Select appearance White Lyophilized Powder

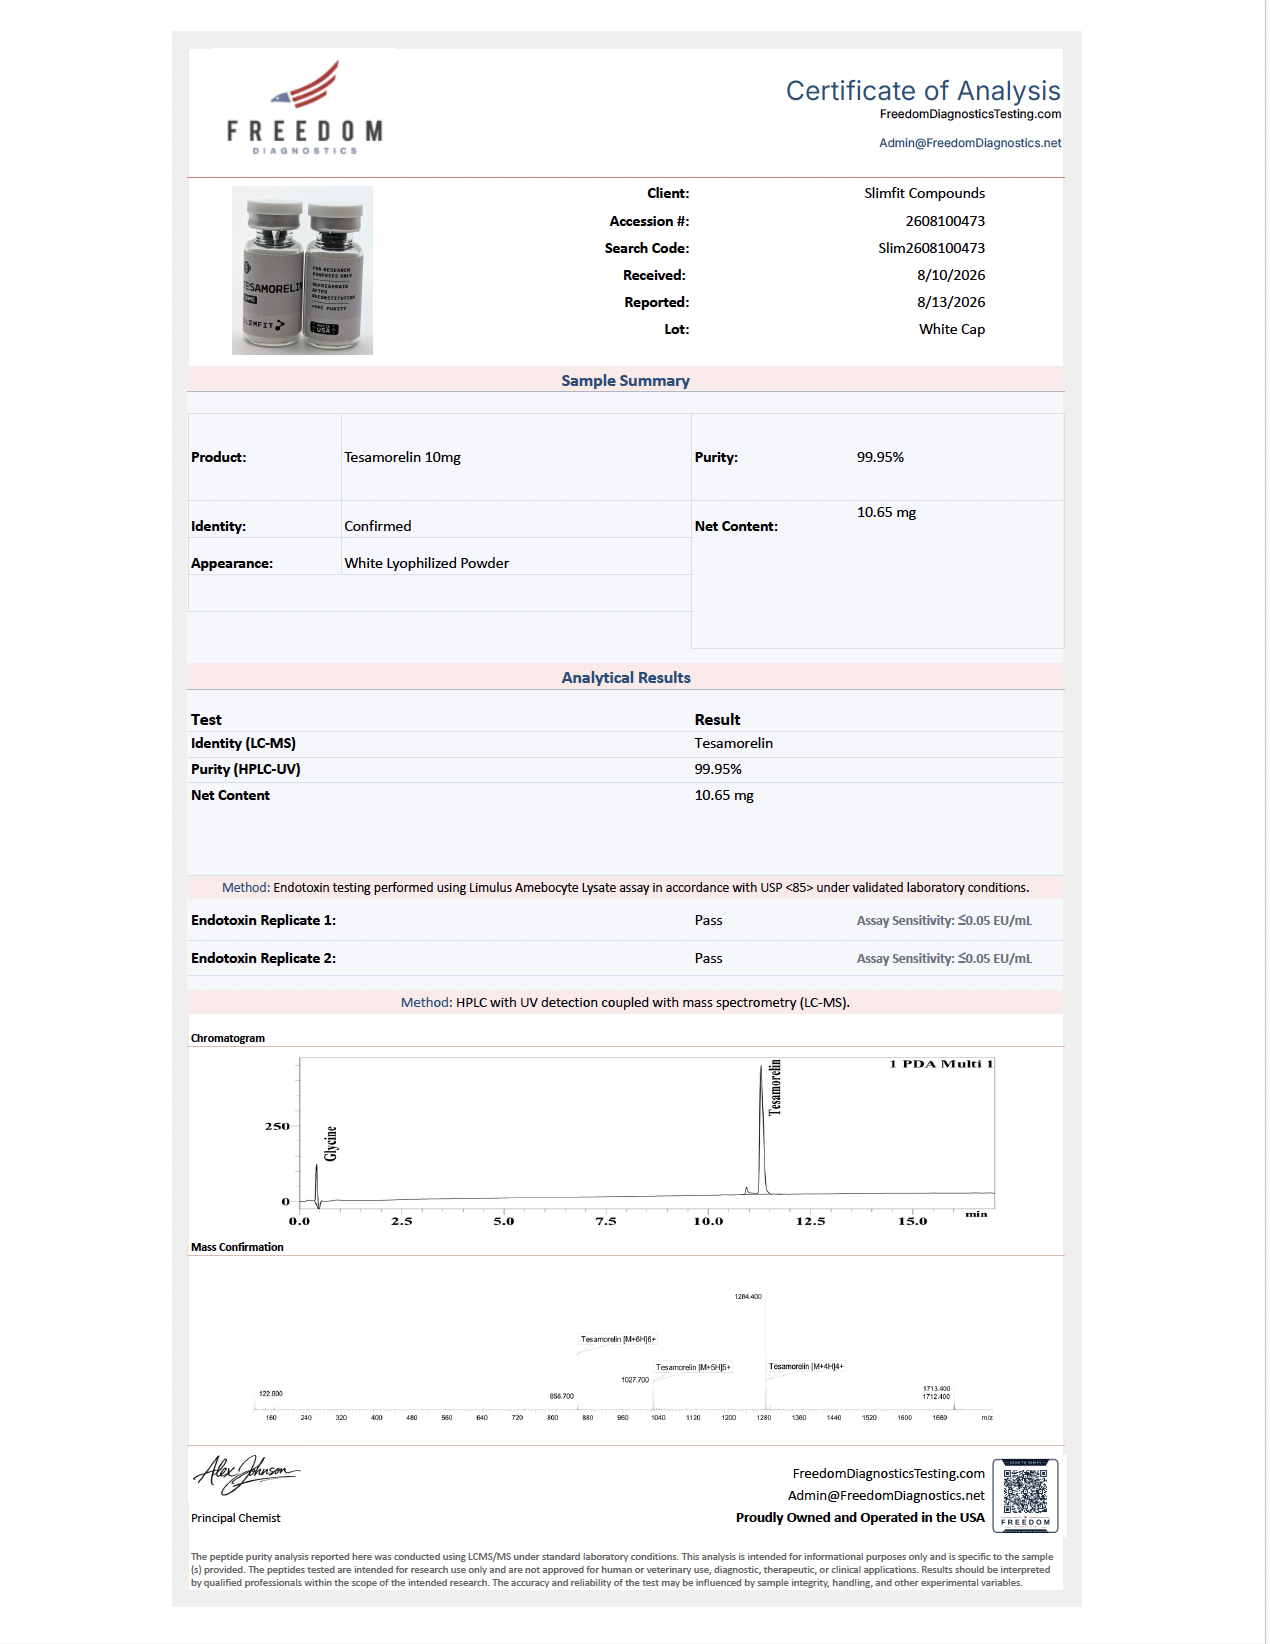[426, 563]
